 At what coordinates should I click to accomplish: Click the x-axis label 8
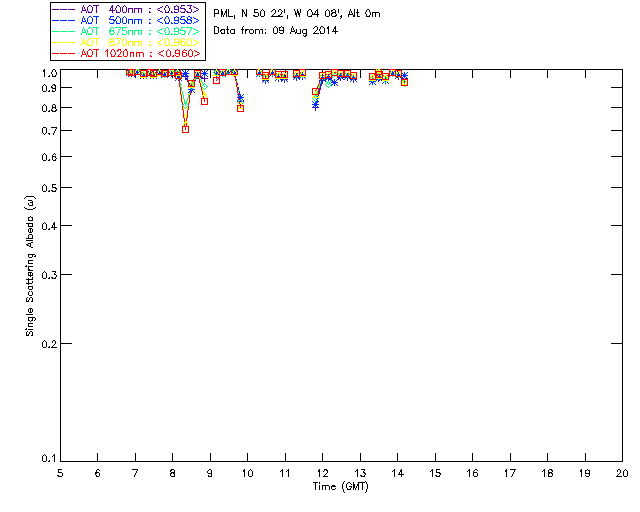pos(173,474)
